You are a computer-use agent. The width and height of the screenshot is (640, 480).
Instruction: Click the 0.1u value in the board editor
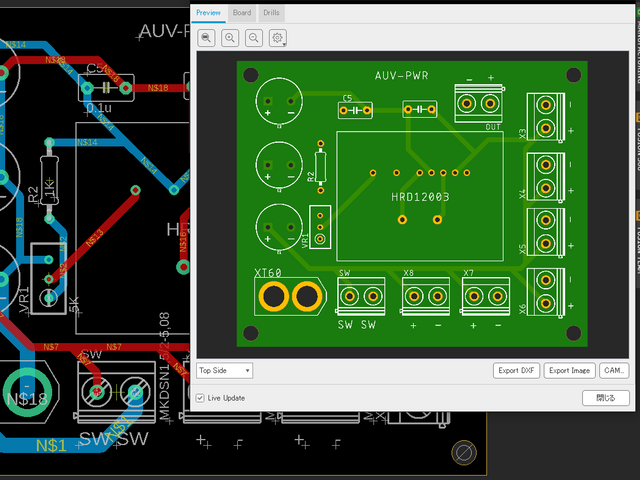[x=99, y=108]
